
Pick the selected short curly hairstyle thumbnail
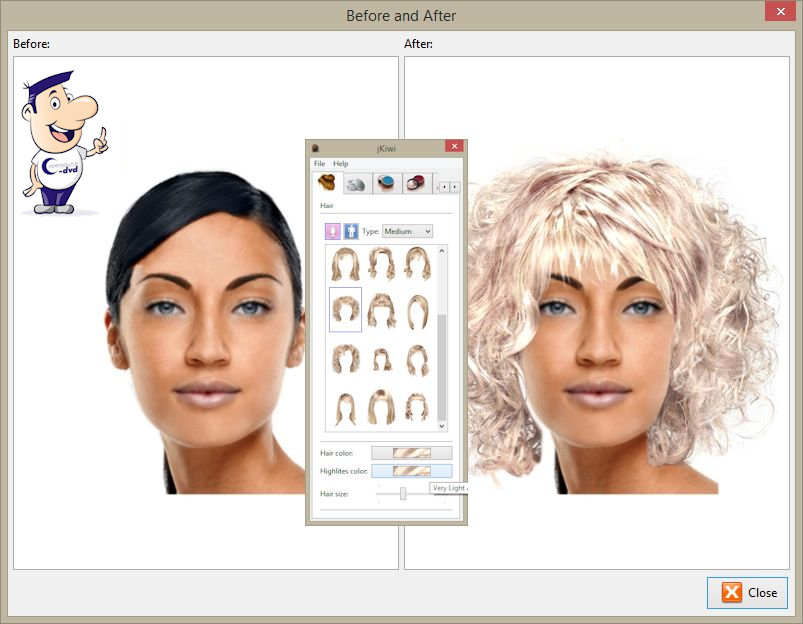pyautogui.click(x=346, y=310)
